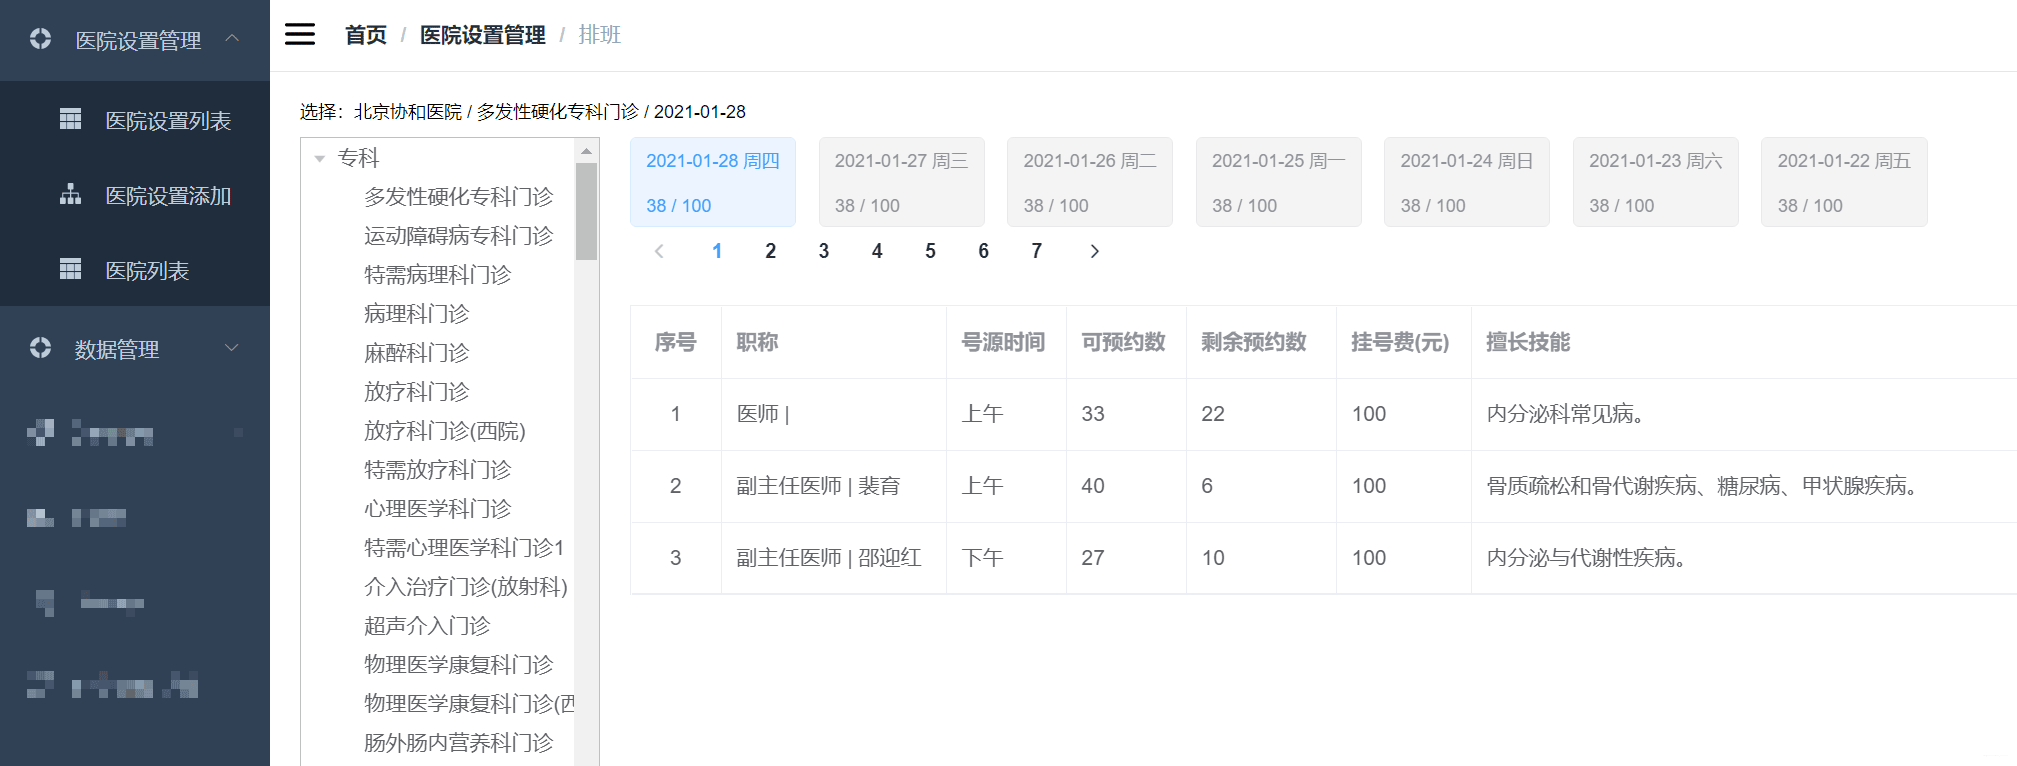Select 心理医学科门诊 in department tree
The image size is (2017, 766).
[437, 509]
